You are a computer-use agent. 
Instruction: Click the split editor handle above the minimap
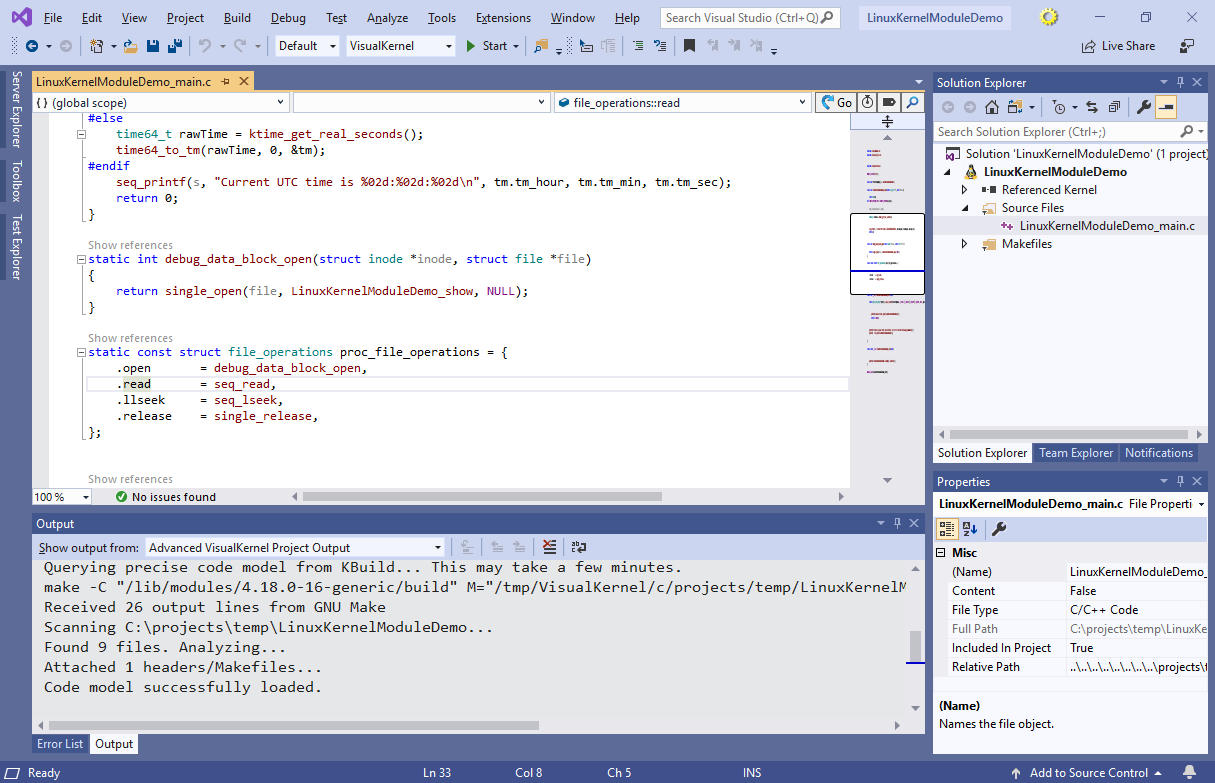(887, 121)
